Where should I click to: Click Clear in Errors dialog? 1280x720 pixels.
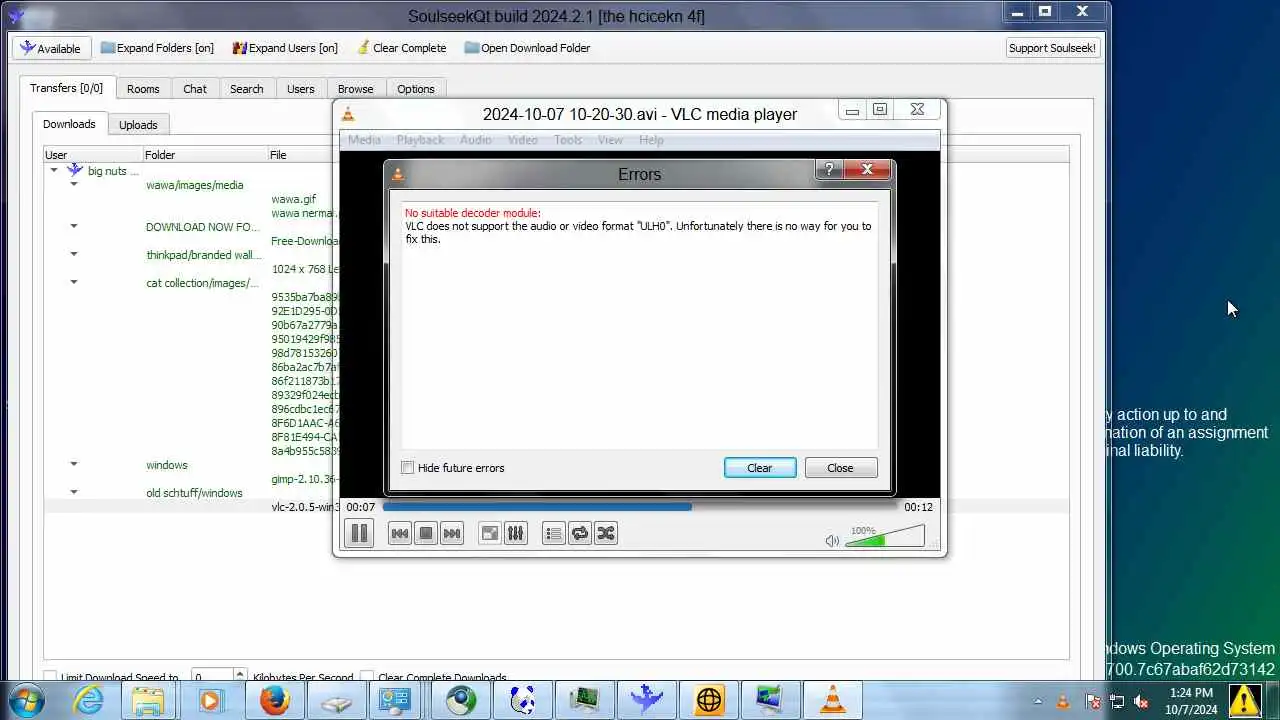(x=760, y=468)
